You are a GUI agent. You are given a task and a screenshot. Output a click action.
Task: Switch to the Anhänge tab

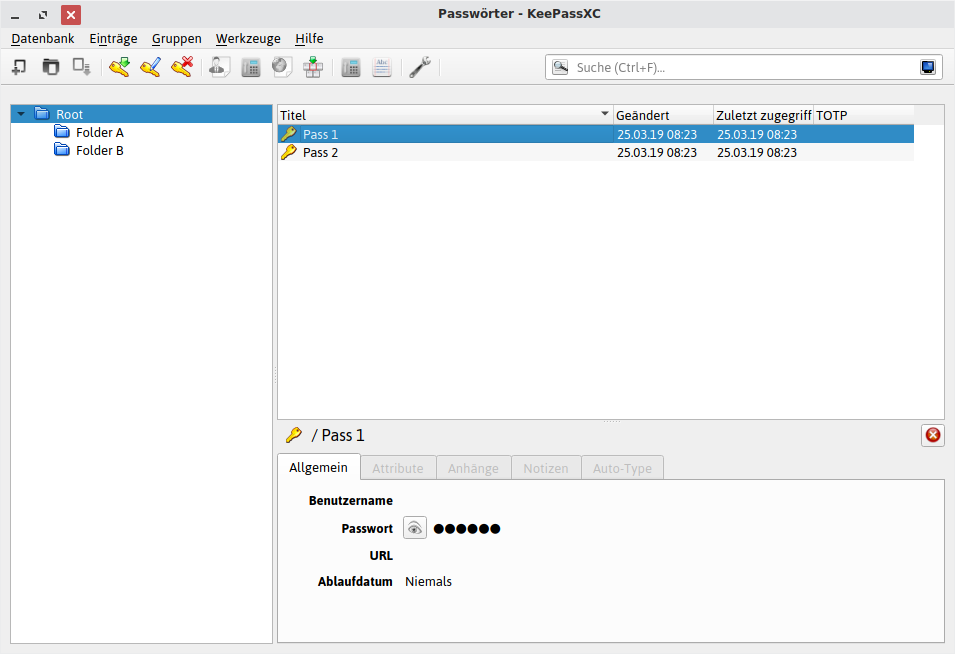[x=473, y=468]
